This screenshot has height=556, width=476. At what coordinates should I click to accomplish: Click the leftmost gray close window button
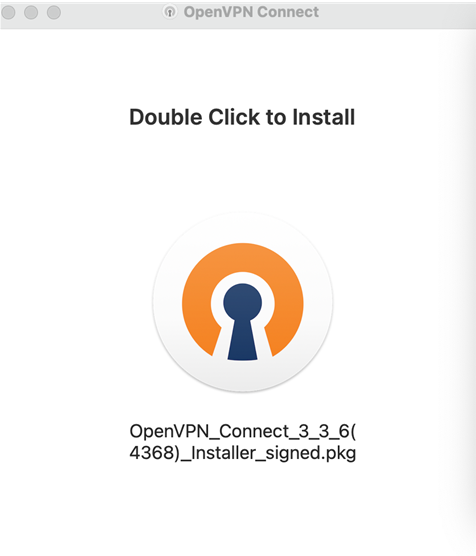pyautogui.click(x=8, y=12)
